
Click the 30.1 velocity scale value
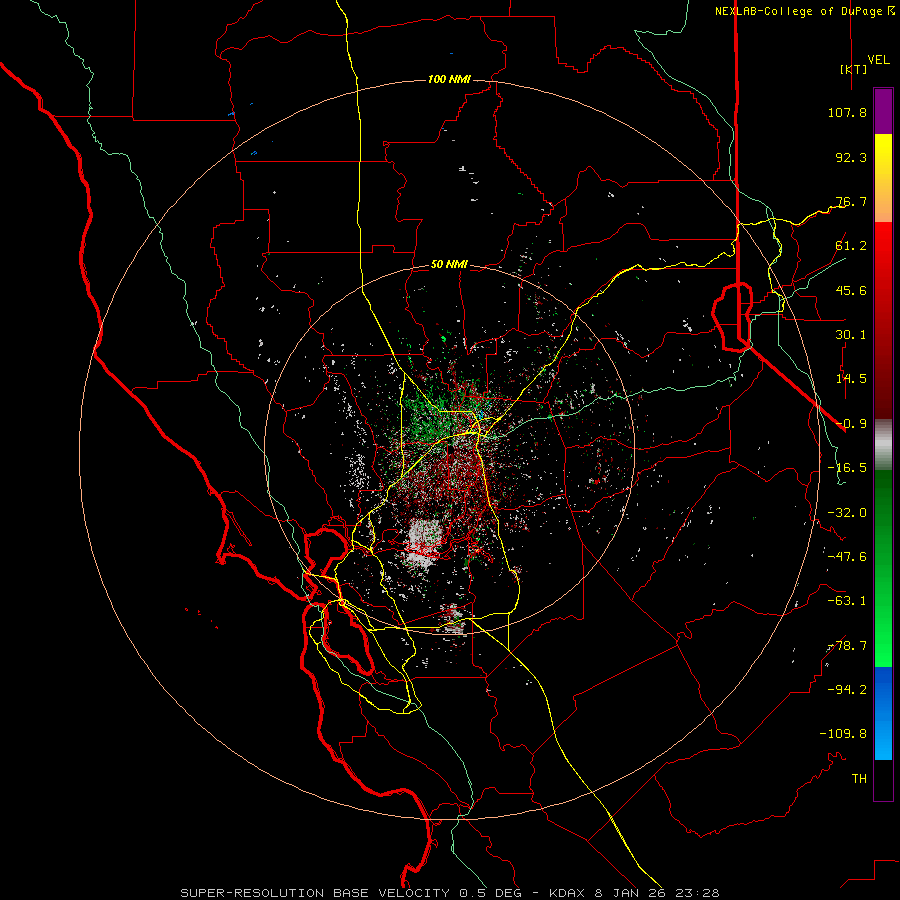[851, 335]
